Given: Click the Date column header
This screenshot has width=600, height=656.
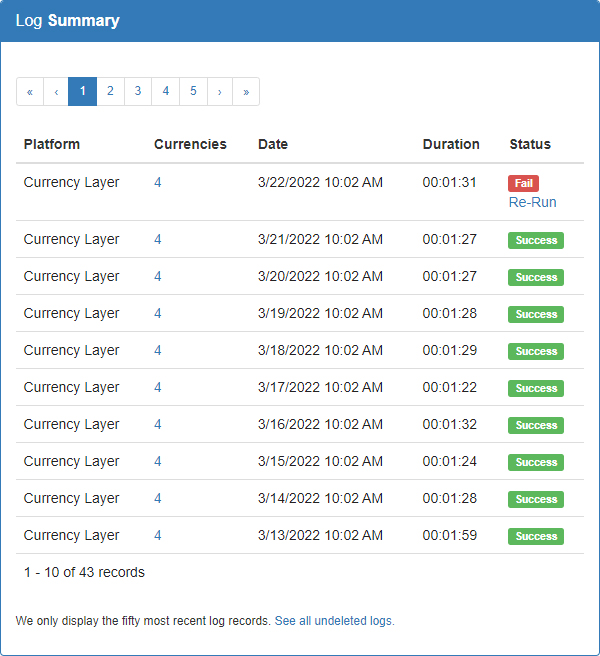Looking at the screenshot, I should click(x=273, y=144).
